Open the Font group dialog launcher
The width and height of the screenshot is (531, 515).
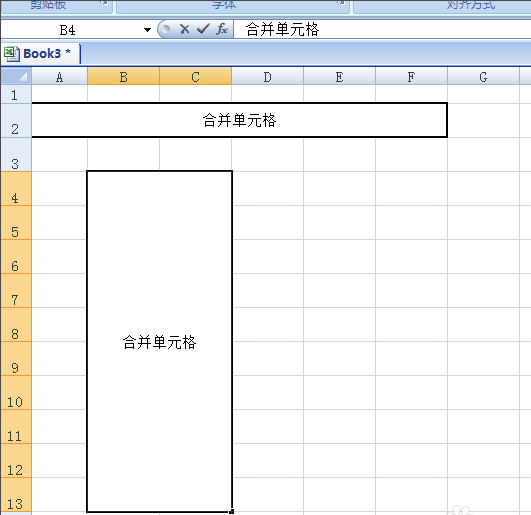[341, 3]
